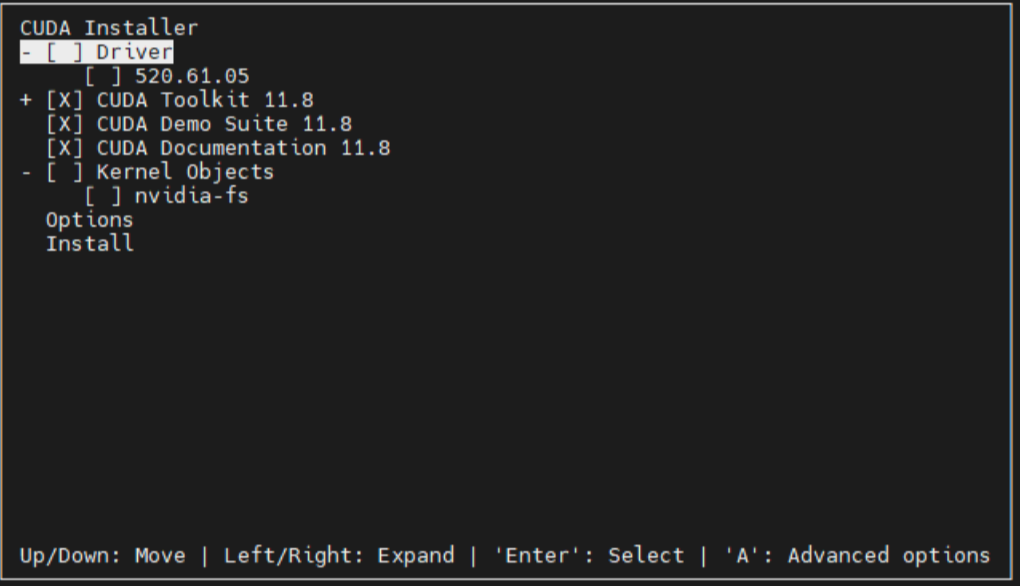Collapse the Driver tree using minus sign
The image size is (1020, 586).
pyautogui.click(x=26, y=52)
